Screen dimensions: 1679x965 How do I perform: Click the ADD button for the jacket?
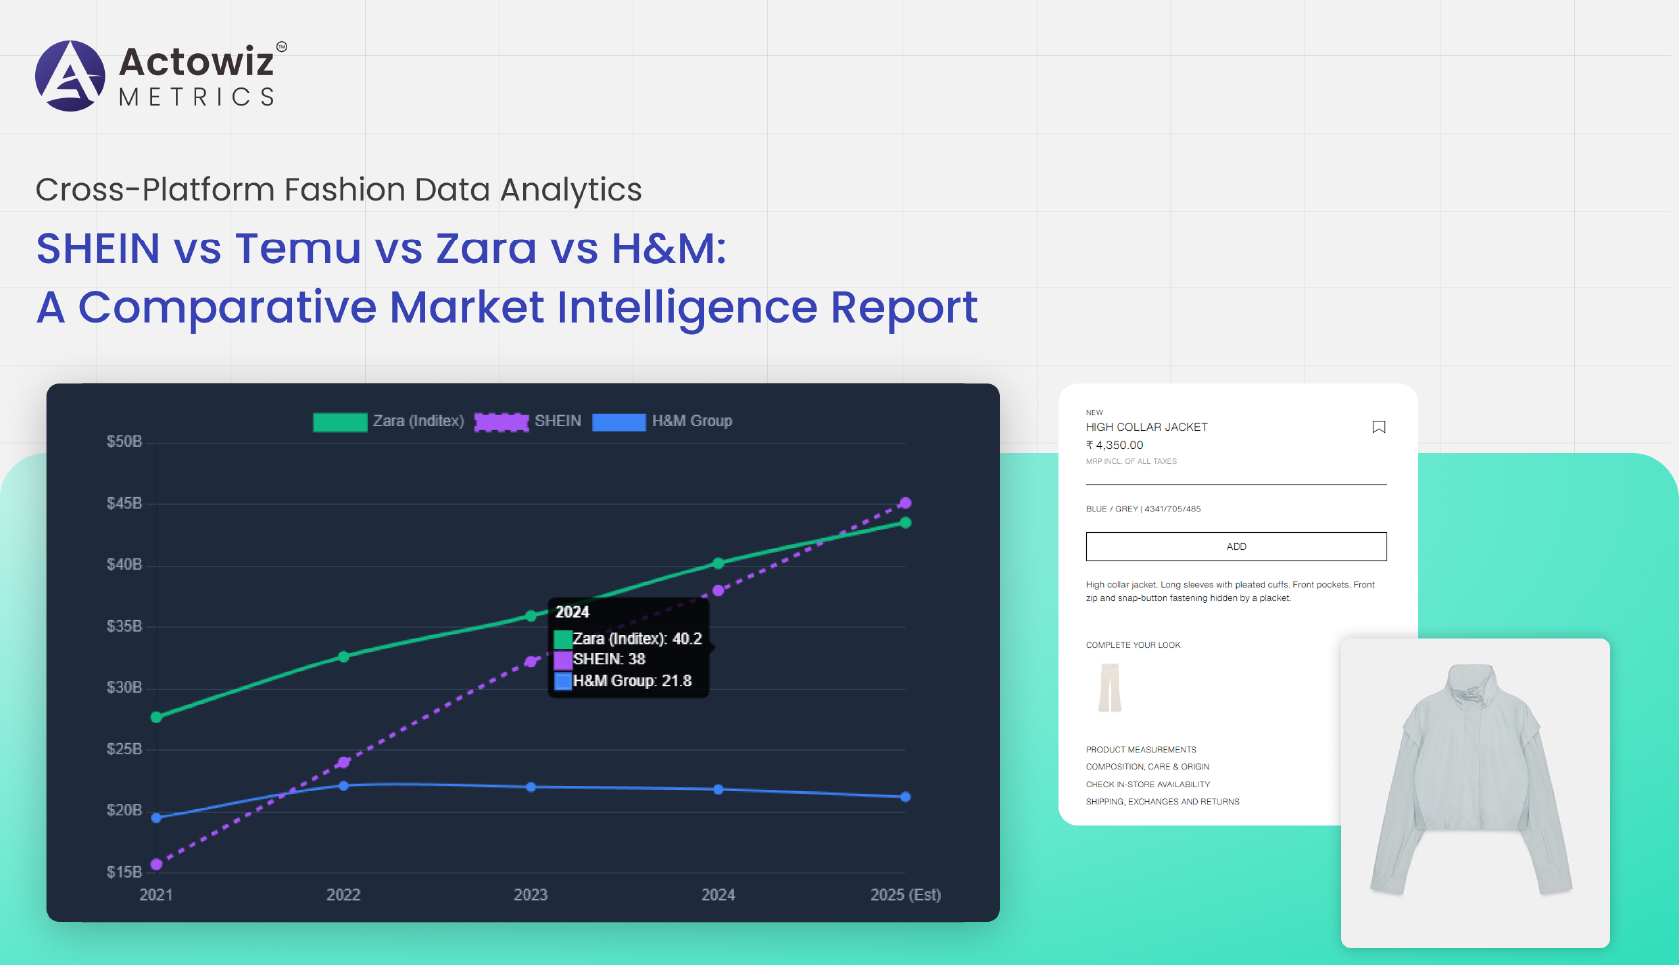tap(1236, 546)
